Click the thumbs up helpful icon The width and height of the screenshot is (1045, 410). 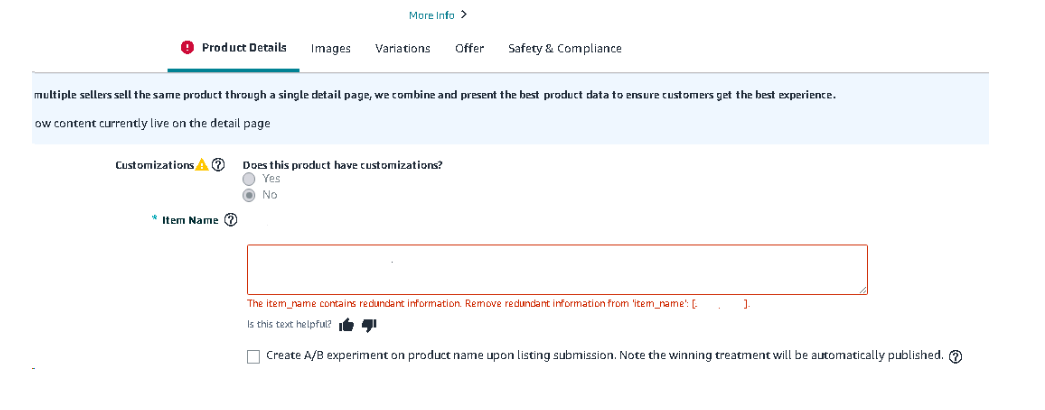[347, 324]
